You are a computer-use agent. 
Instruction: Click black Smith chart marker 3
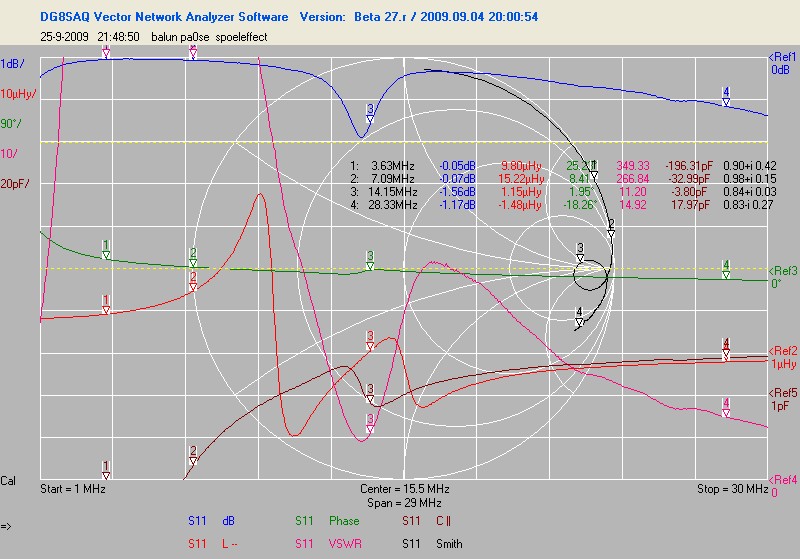580,252
